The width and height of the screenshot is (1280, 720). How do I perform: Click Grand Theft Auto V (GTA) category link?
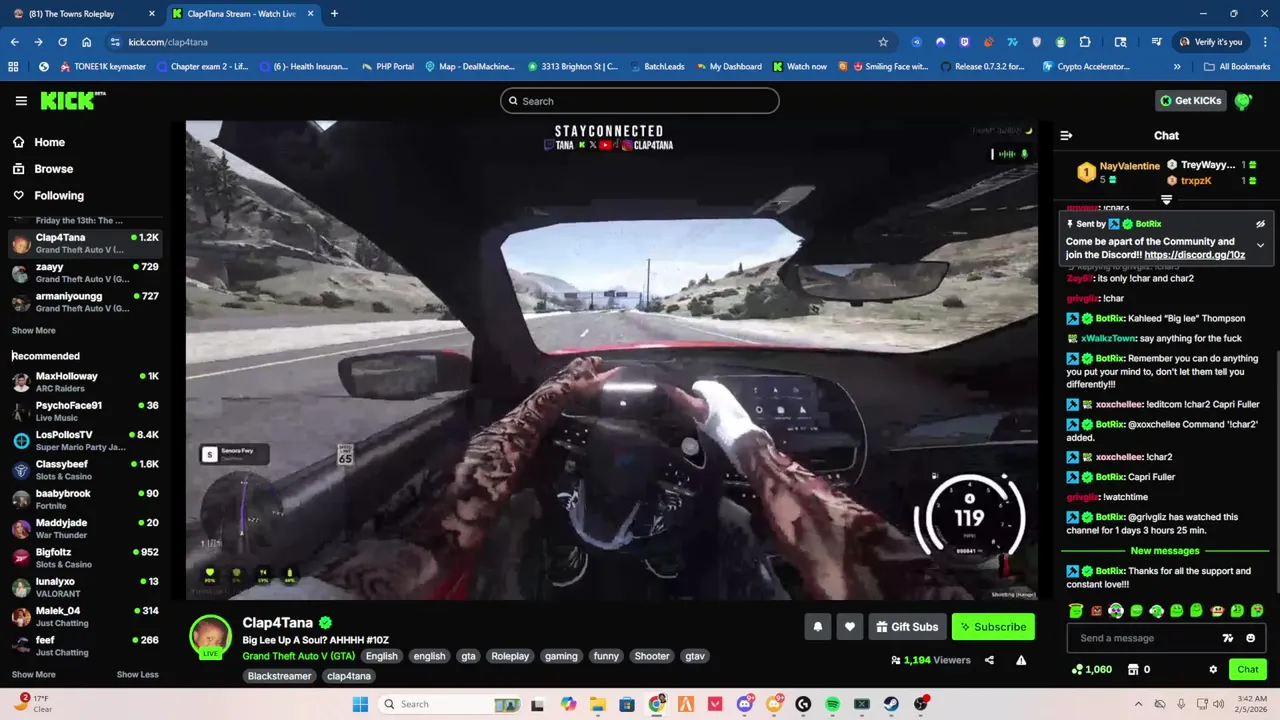[298, 656]
